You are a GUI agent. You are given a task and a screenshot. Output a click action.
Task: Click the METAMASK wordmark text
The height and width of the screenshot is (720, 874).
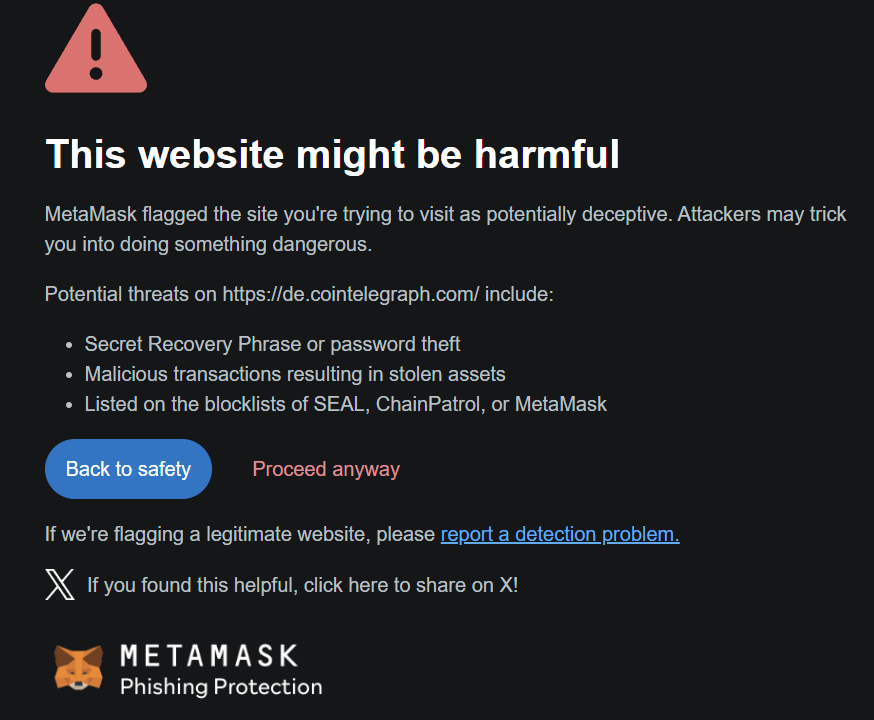pos(209,655)
